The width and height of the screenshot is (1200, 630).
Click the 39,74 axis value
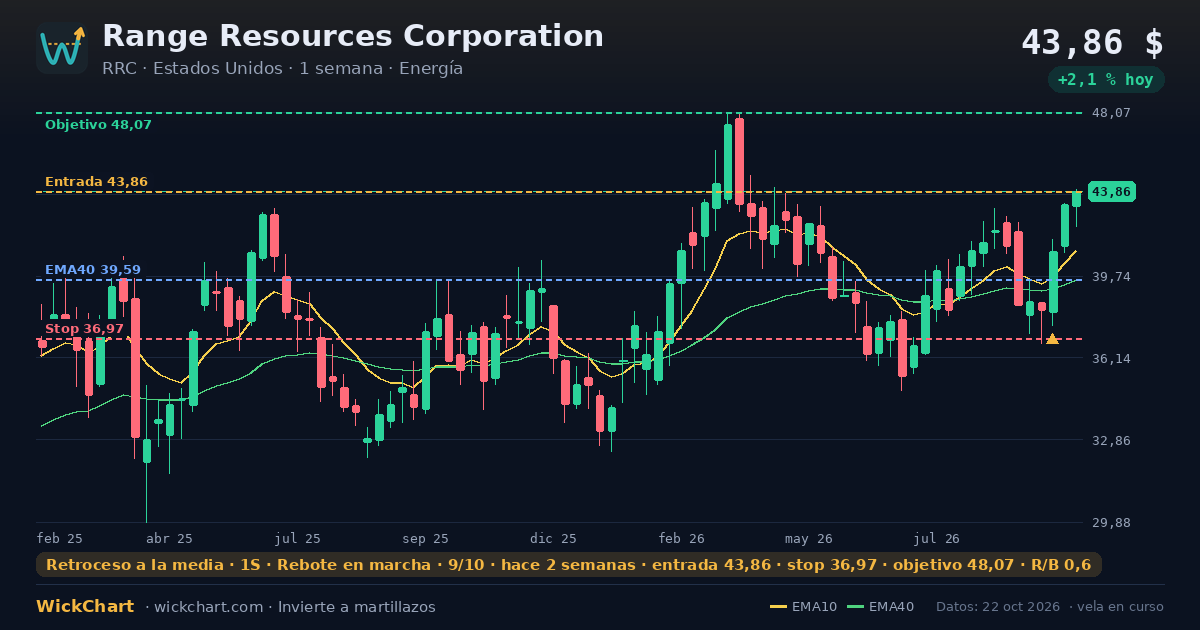1111,276
